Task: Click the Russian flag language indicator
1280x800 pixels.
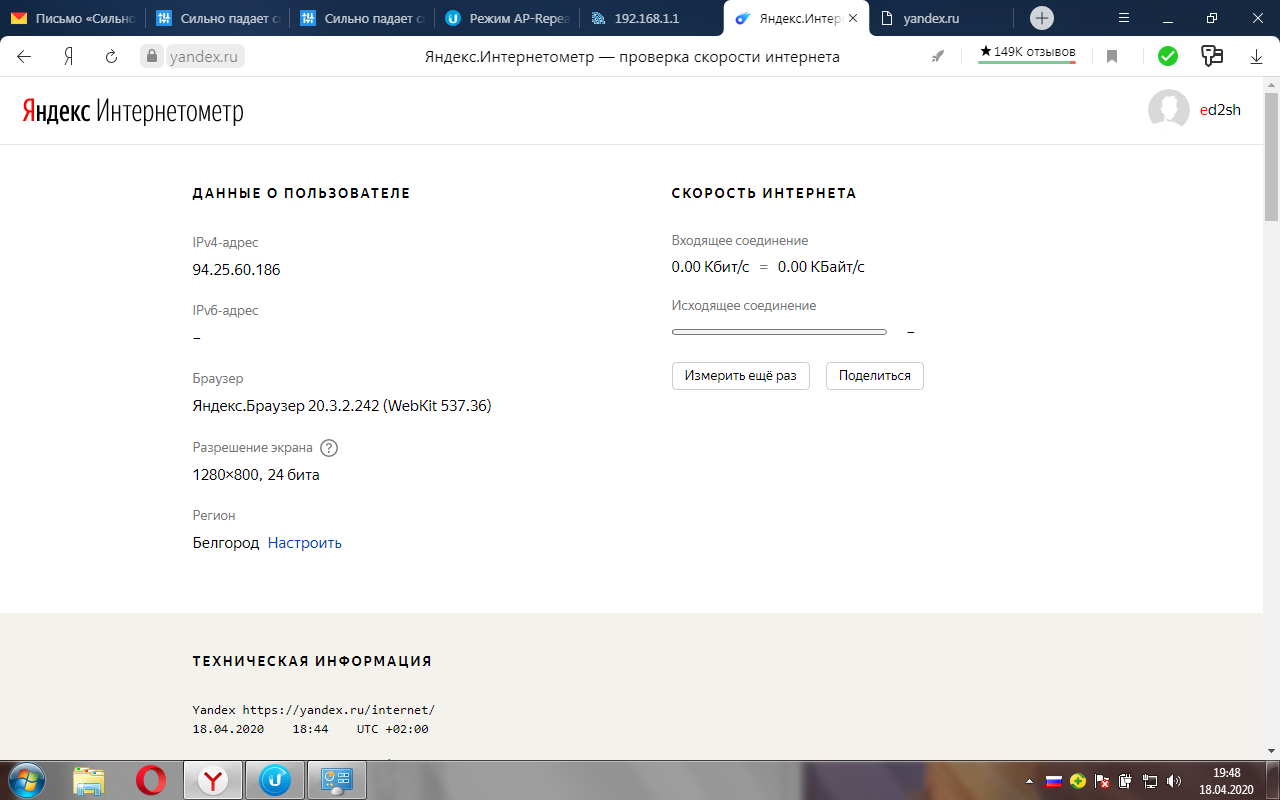Action: [1053, 781]
